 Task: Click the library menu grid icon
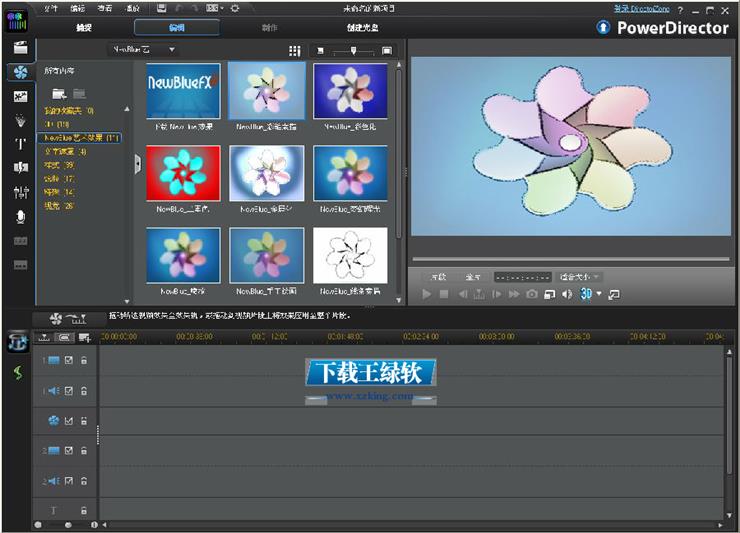tap(294, 51)
